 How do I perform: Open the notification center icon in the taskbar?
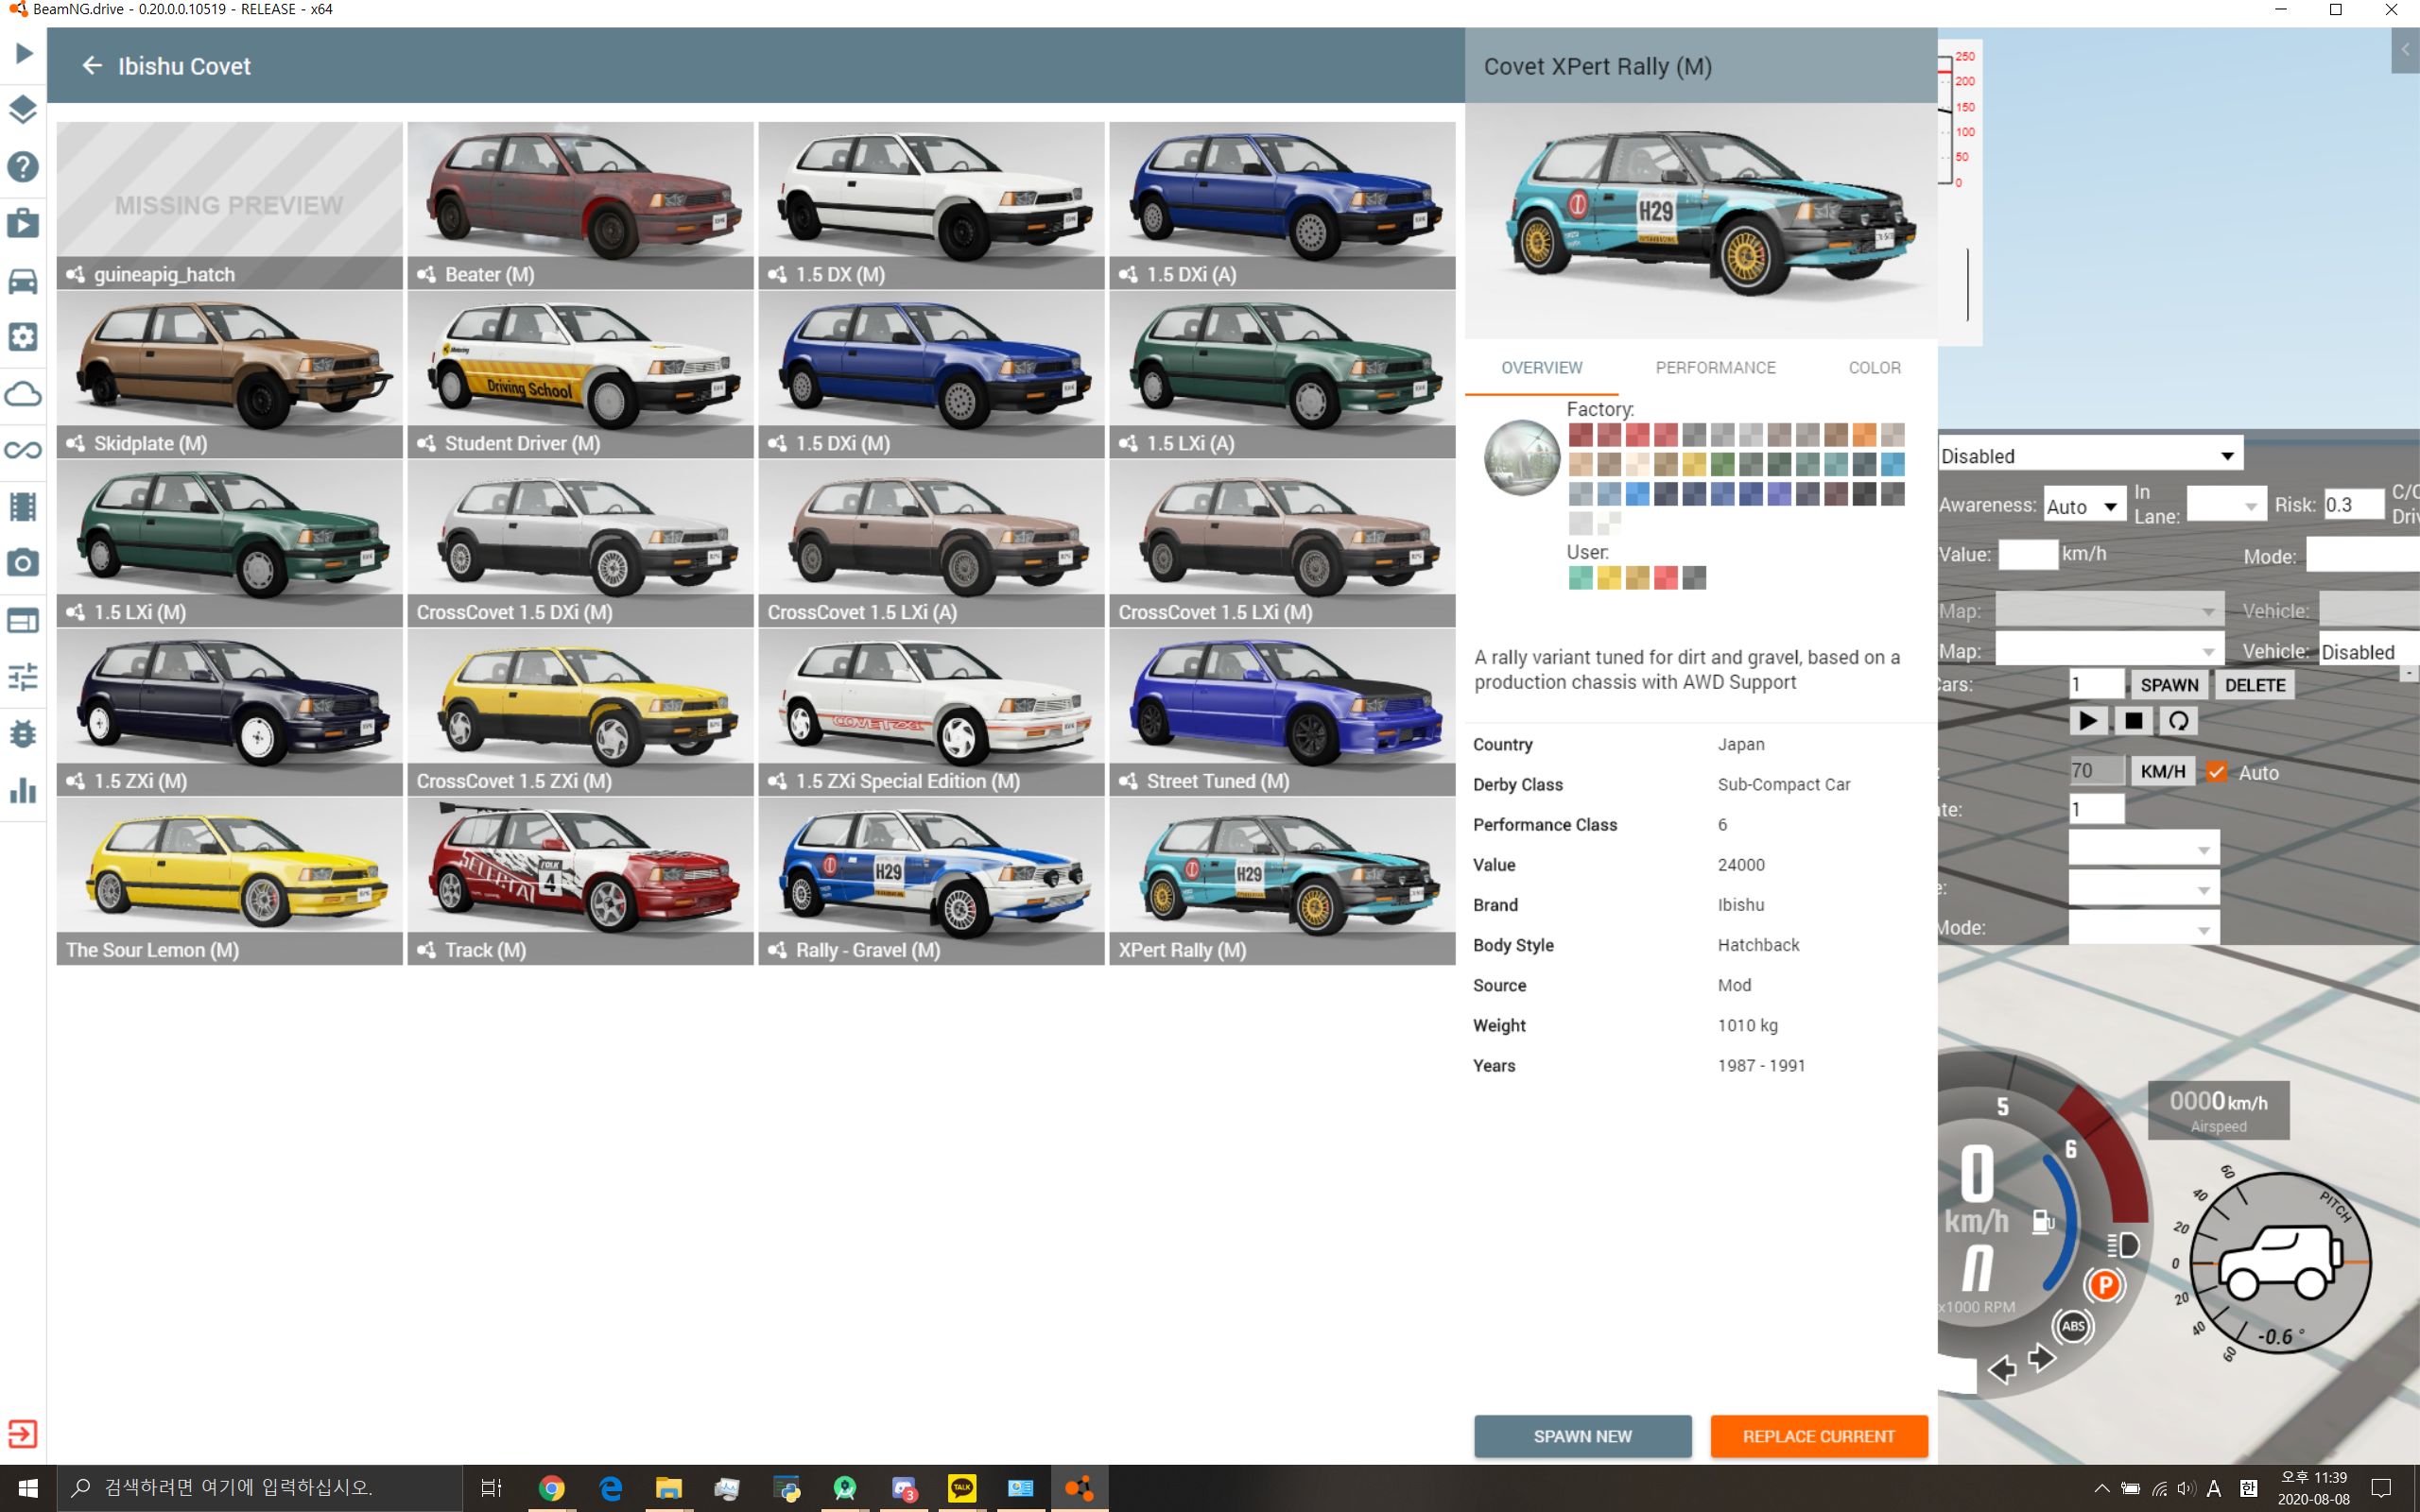pyautogui.click(x=2381, y=1488)
